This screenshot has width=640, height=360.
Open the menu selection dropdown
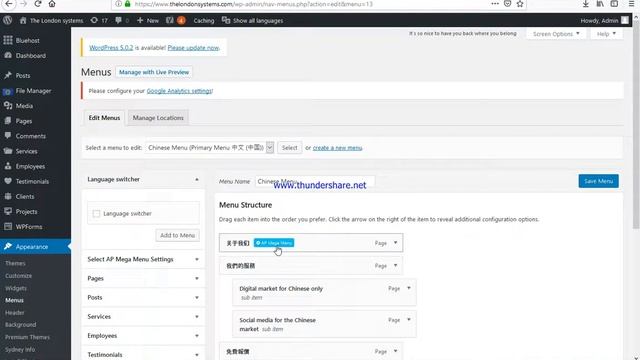click(x=209, y=148)
